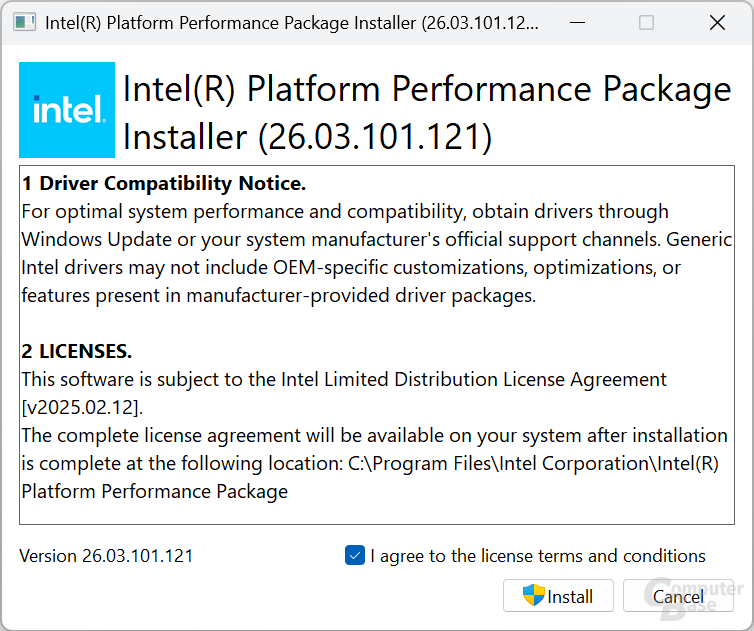The height and width of the screenshot is (631, 754).
Task: Select the 'Driver Compatibility Notice' heading
Action: [x=163, y=184]
